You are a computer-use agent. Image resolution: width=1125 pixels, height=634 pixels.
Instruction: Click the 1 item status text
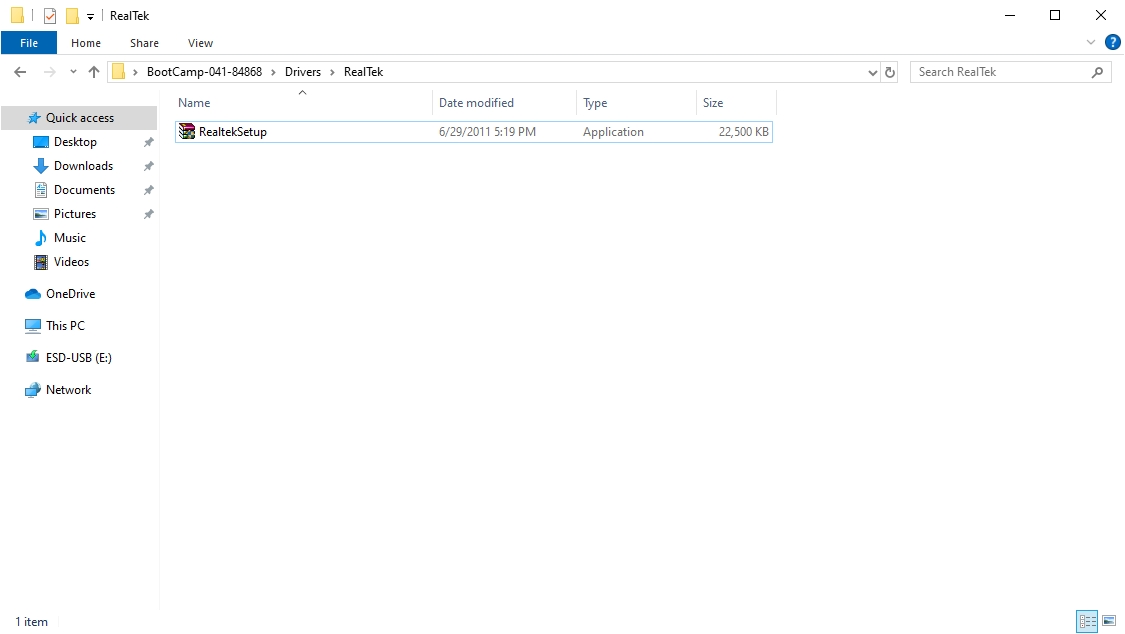pos(32,622)
